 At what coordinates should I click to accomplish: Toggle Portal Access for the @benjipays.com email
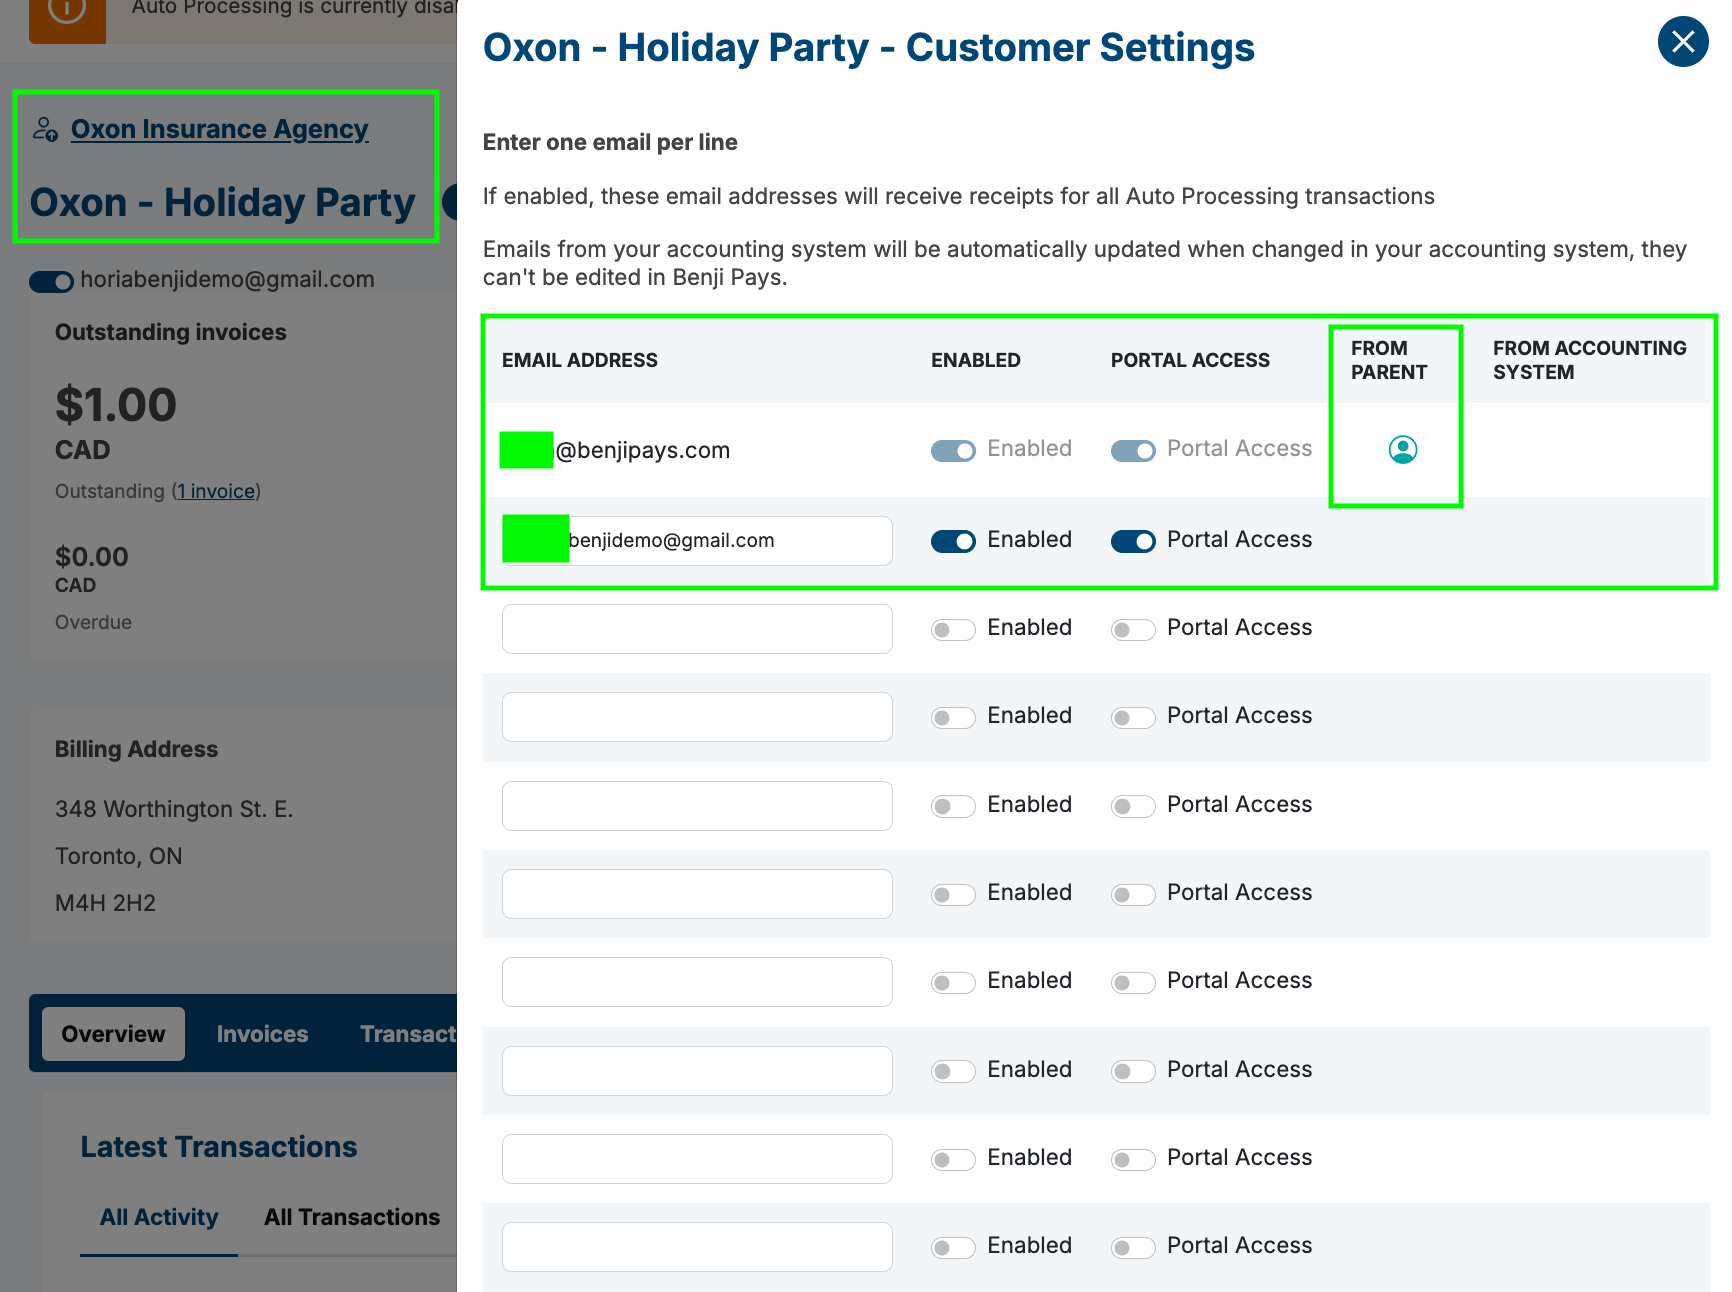coord(1132,451)
